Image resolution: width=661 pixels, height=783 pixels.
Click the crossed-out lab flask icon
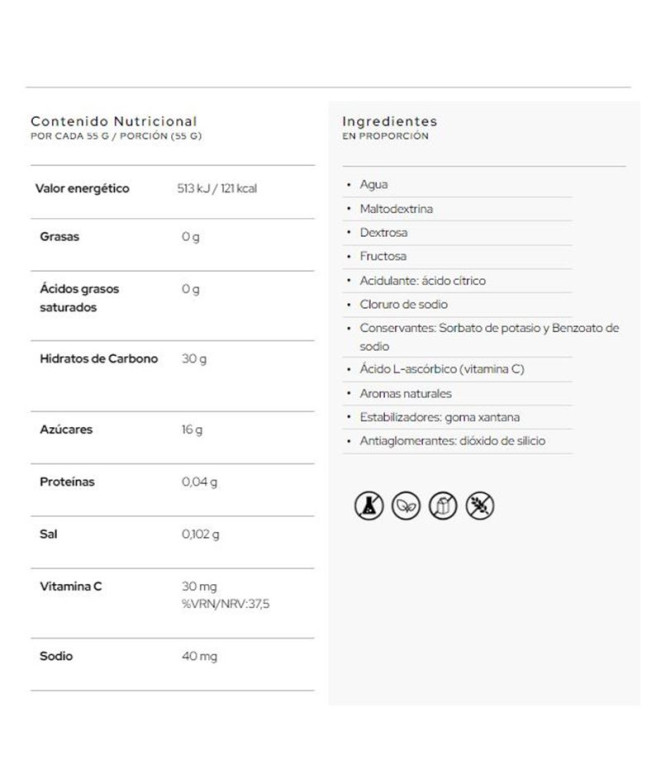369,506
